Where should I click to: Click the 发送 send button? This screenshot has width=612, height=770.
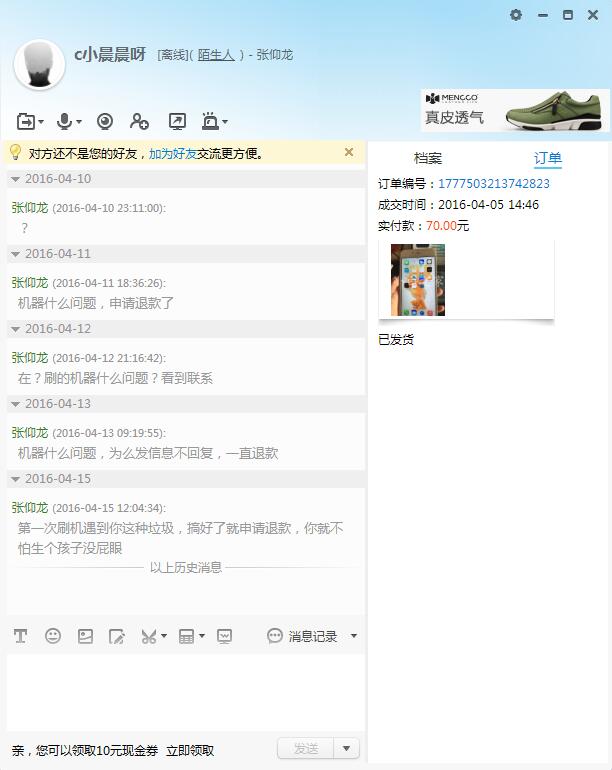(306, 748)
